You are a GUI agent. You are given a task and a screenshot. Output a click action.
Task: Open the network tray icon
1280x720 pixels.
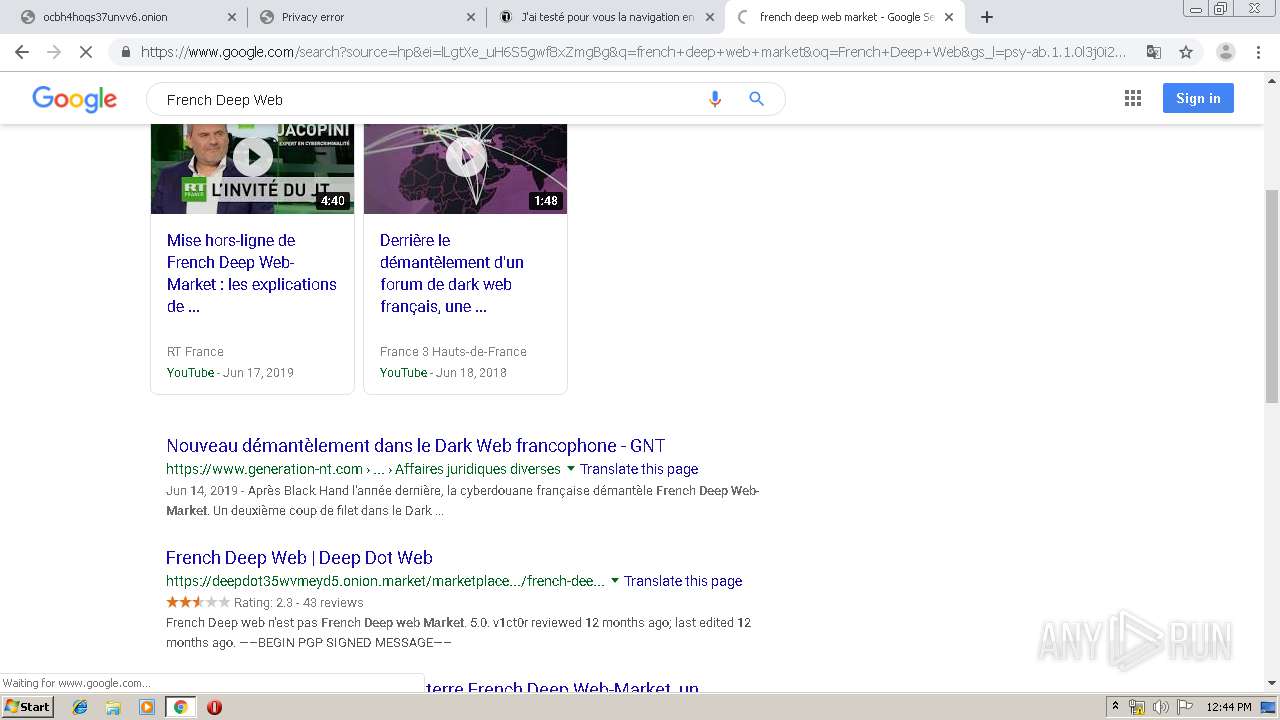click(x=1137, y=707)
